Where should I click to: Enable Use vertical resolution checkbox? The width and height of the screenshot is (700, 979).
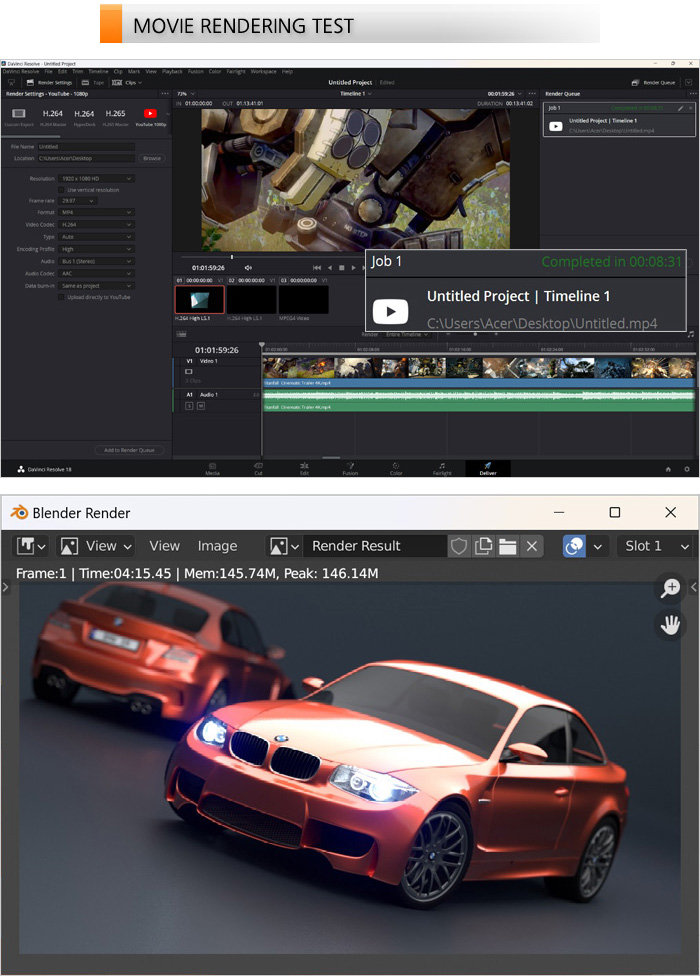click(x=61, y=190)
